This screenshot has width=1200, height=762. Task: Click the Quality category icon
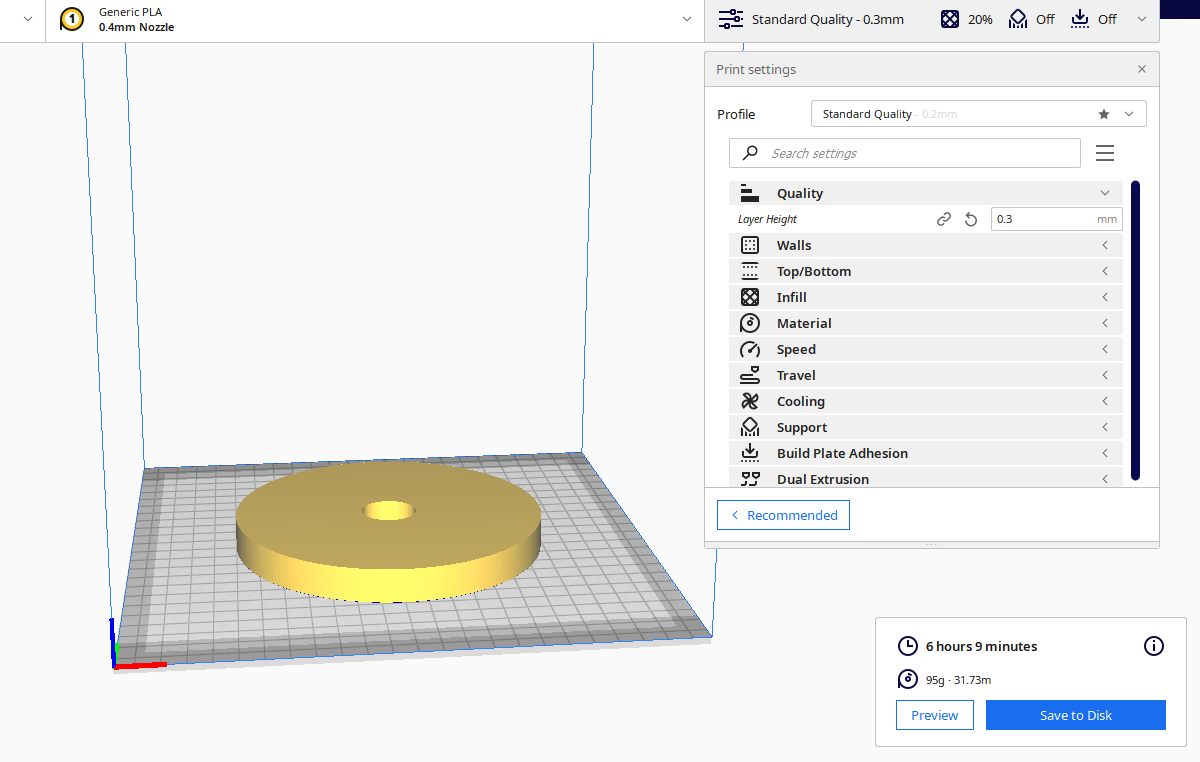pos(750,193)
